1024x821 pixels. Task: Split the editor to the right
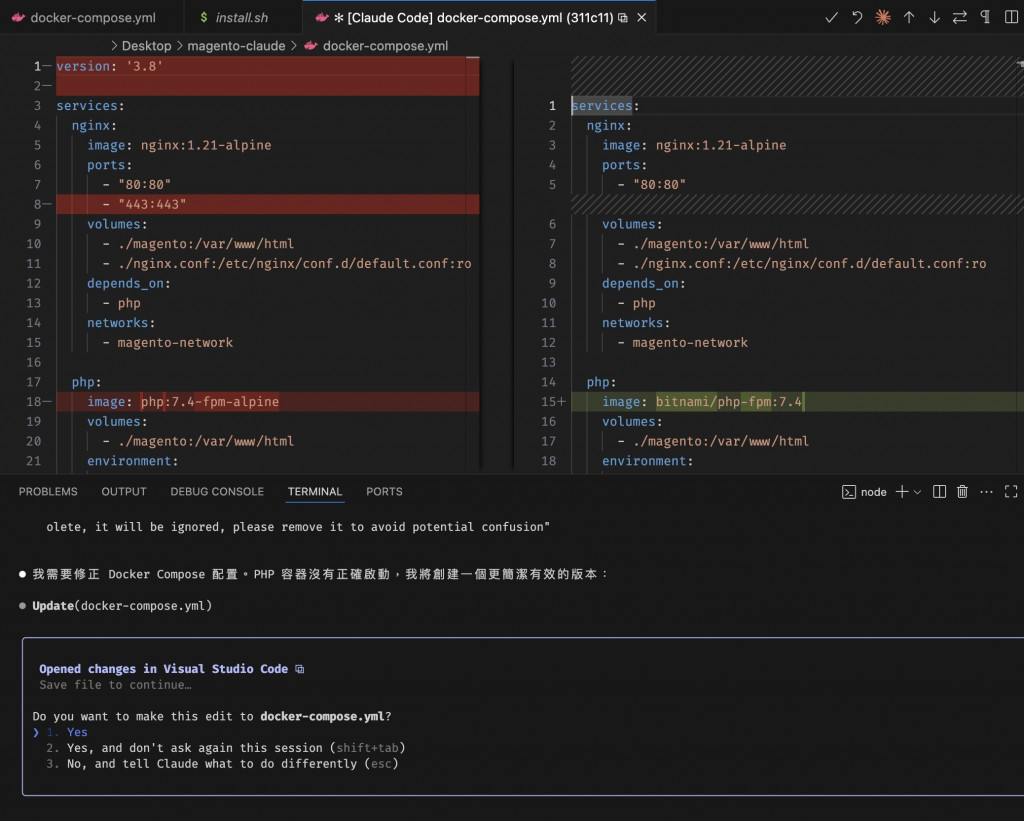(x=1011, y=18)
